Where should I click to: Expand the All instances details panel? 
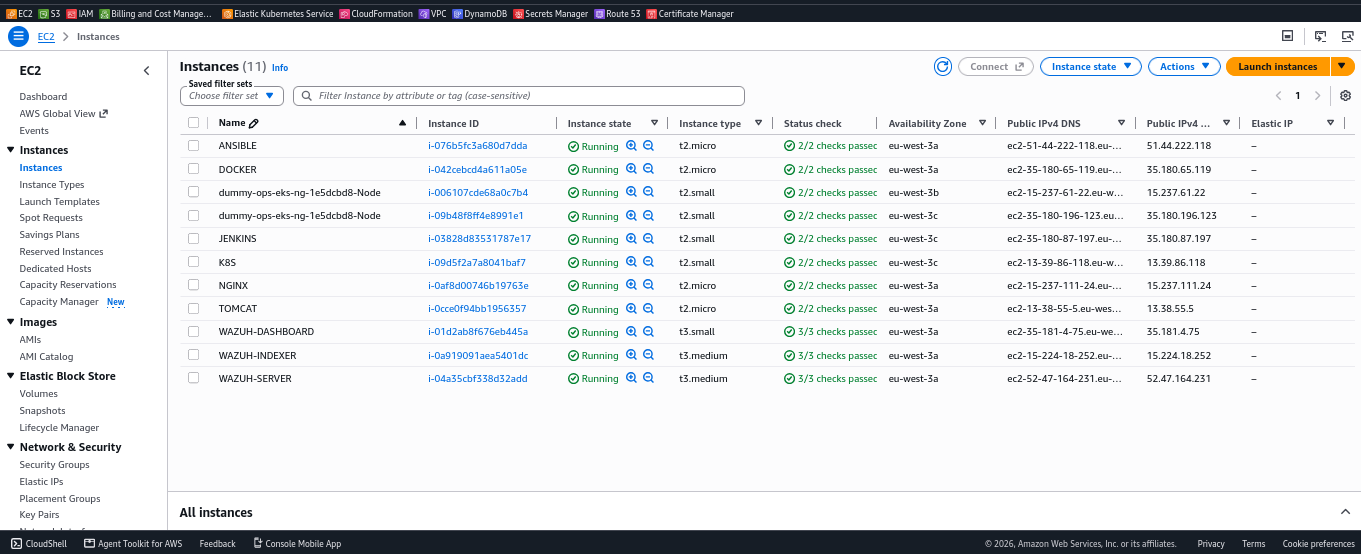point(1345,512)
